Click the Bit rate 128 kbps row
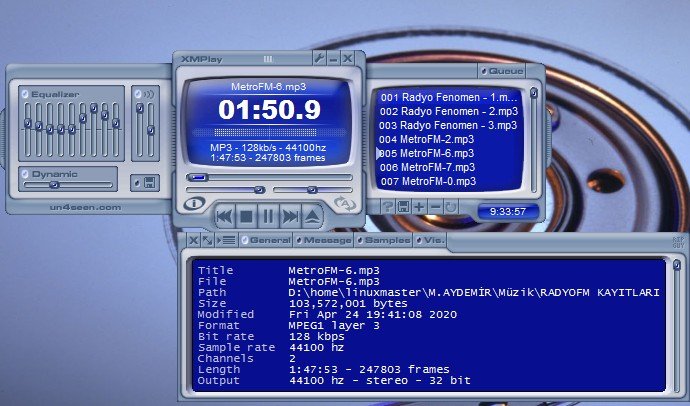This screenshot has width=690, height=406. [x=271, y=337]
